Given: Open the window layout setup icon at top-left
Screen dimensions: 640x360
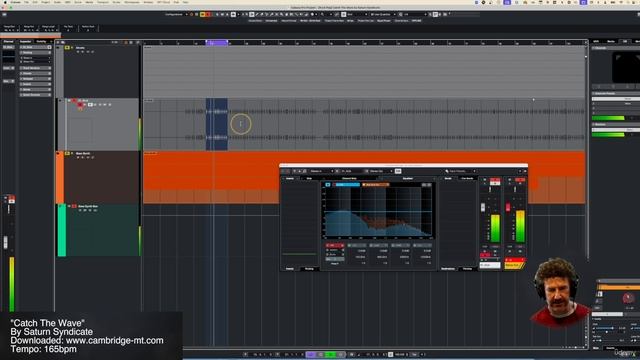Looking at the screenshot, I should coord(4,14).
